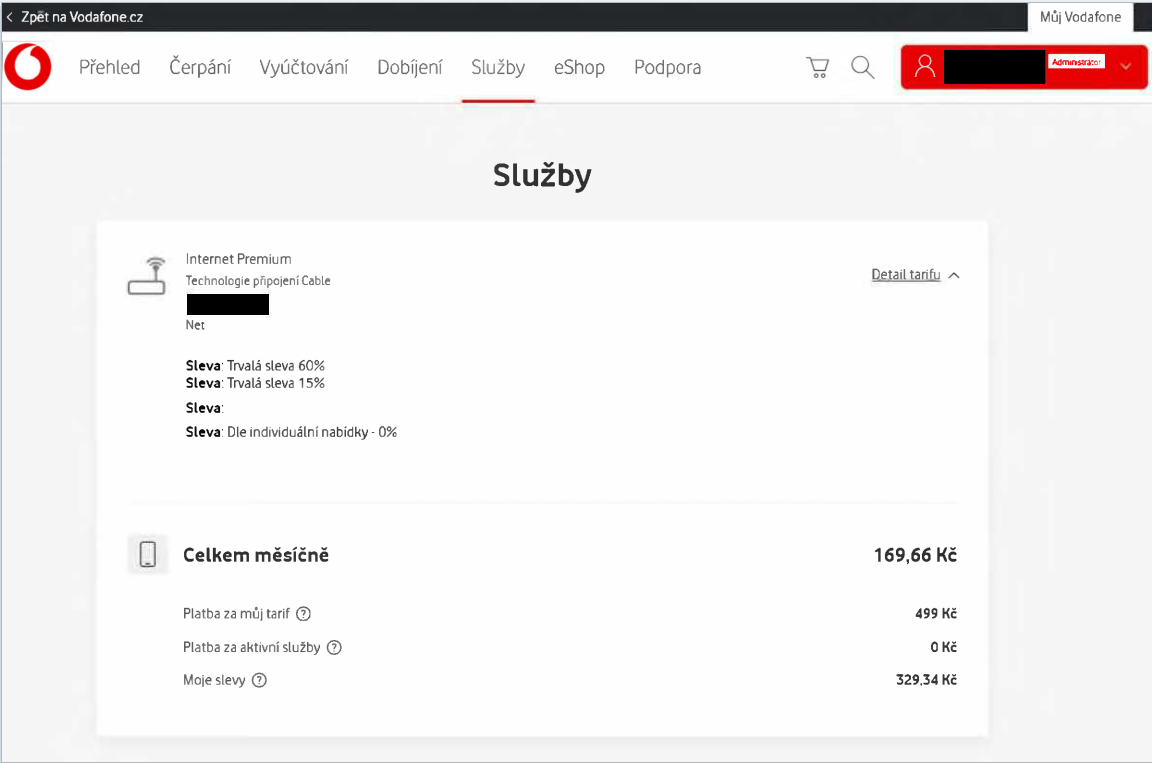The image size is (1152, 763).
Task: Click the Služby page heading
Action: (x=542, y=176)
